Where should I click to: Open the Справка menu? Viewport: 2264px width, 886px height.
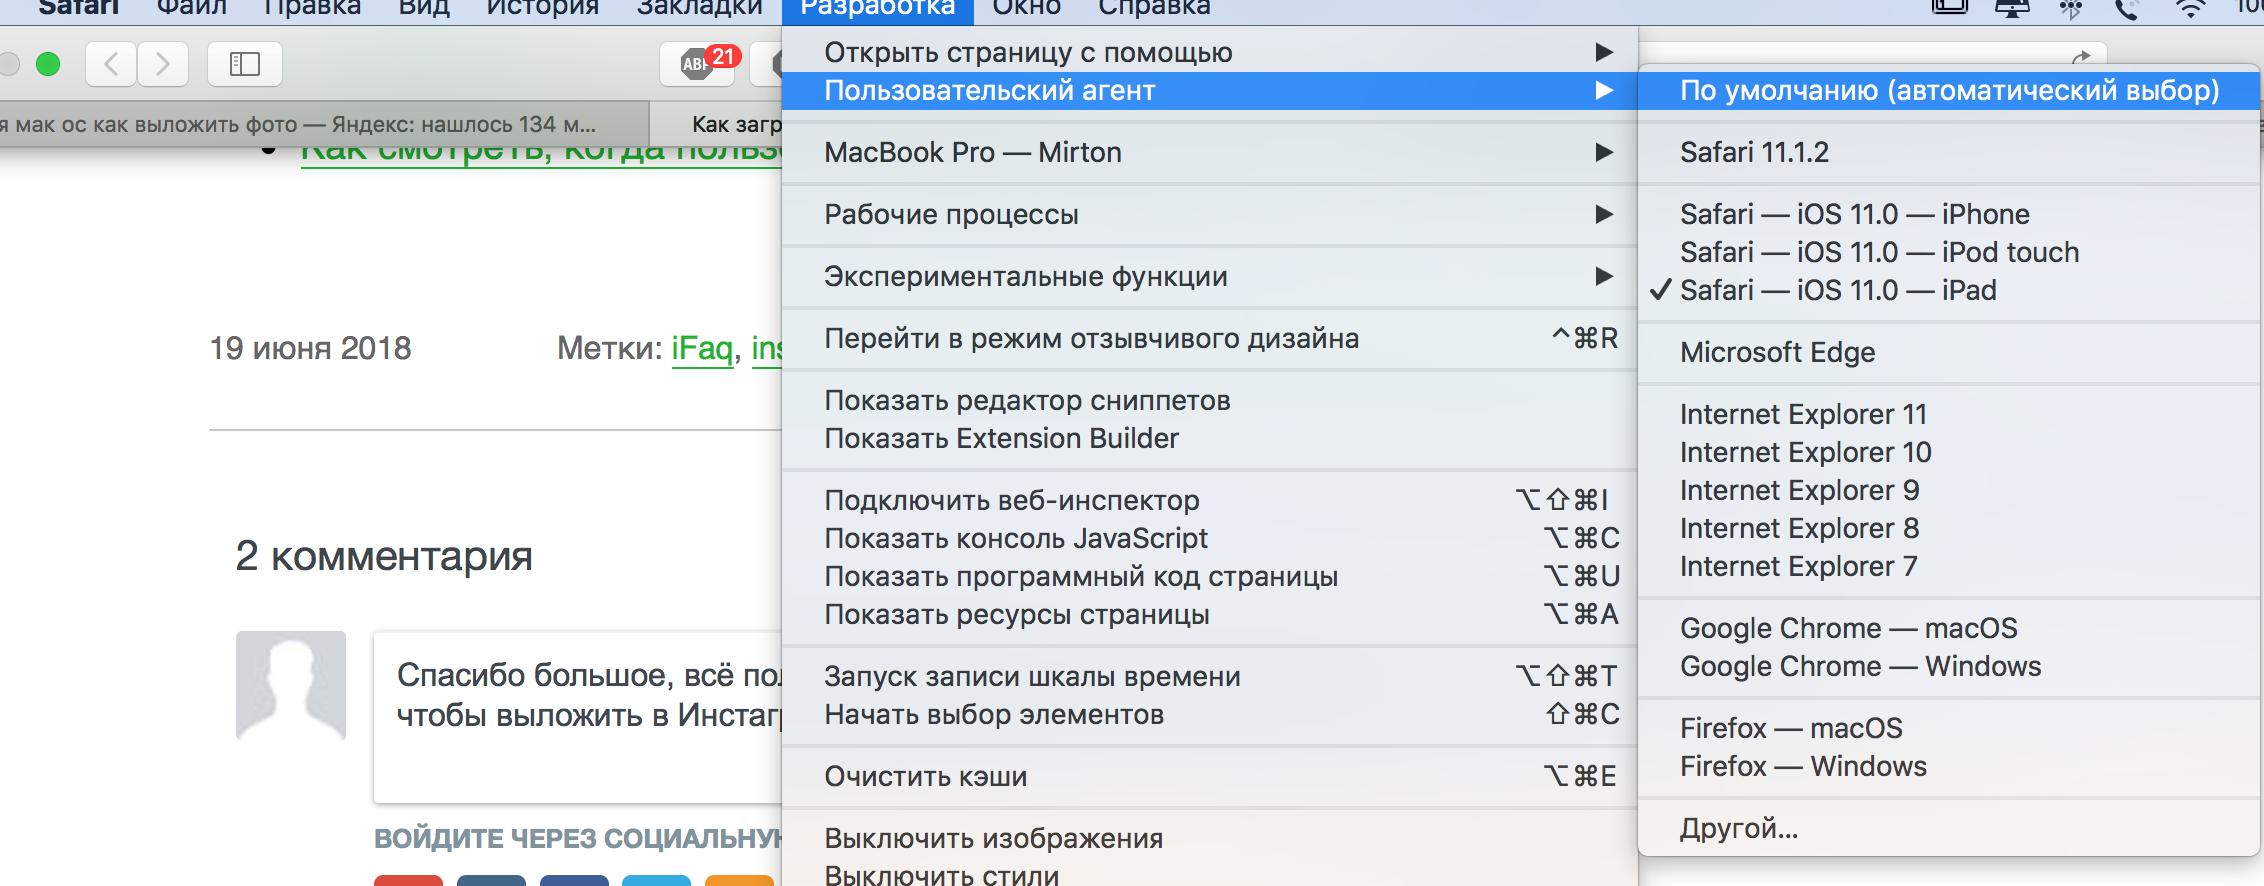click(1154, 9)
